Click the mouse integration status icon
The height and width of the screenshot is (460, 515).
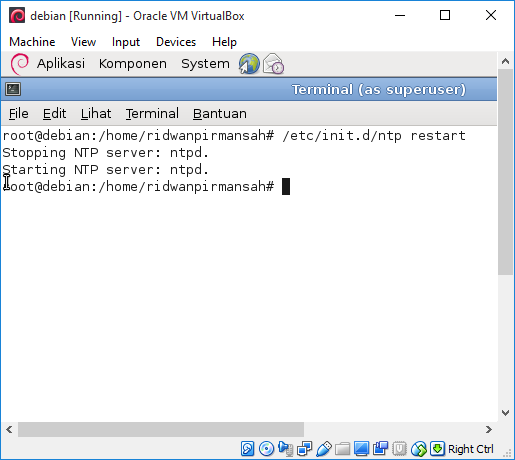(x=419, y=449)
